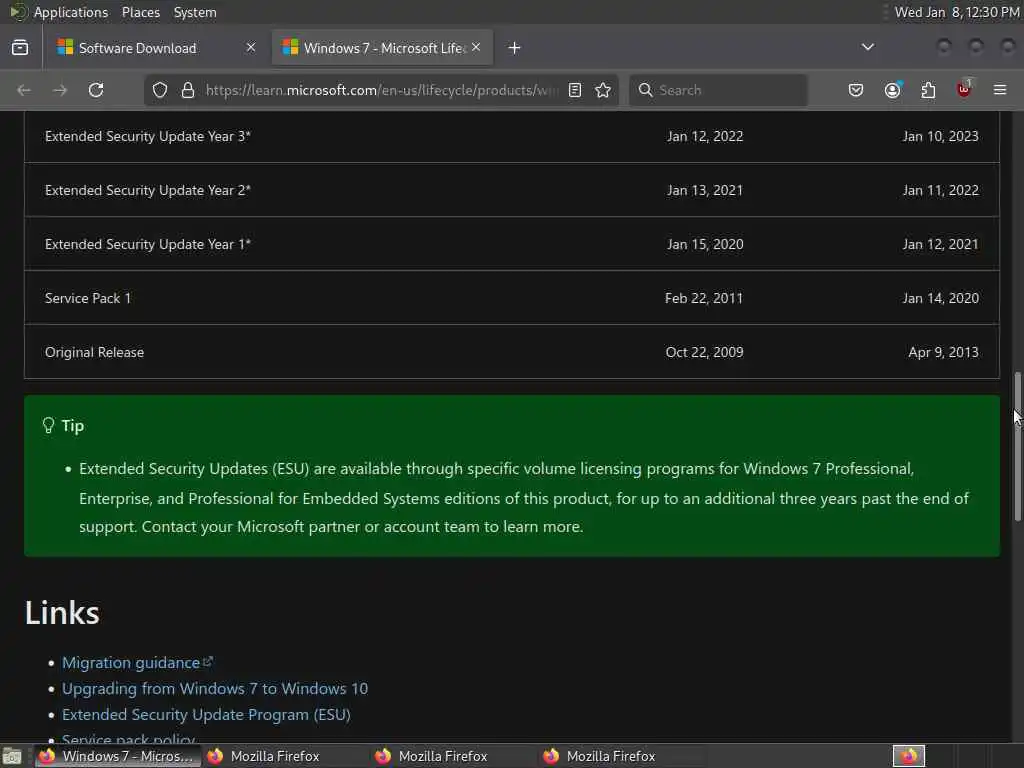
Task: Click the Firefox workspace switcher thumbnail
Action: pyautogui.click(x=908, y=756)
